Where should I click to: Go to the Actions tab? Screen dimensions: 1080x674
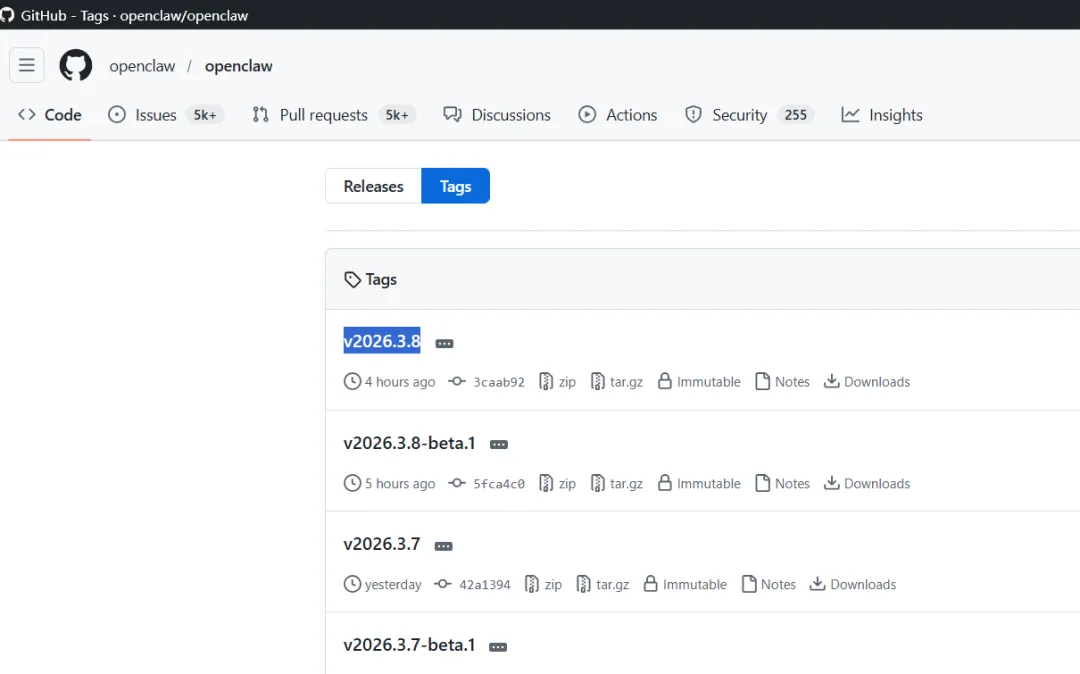[x=618, y=115]
